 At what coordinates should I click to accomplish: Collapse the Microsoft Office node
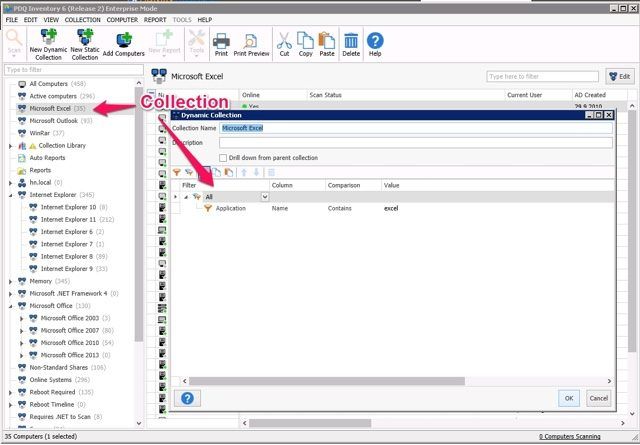(11, 306)
